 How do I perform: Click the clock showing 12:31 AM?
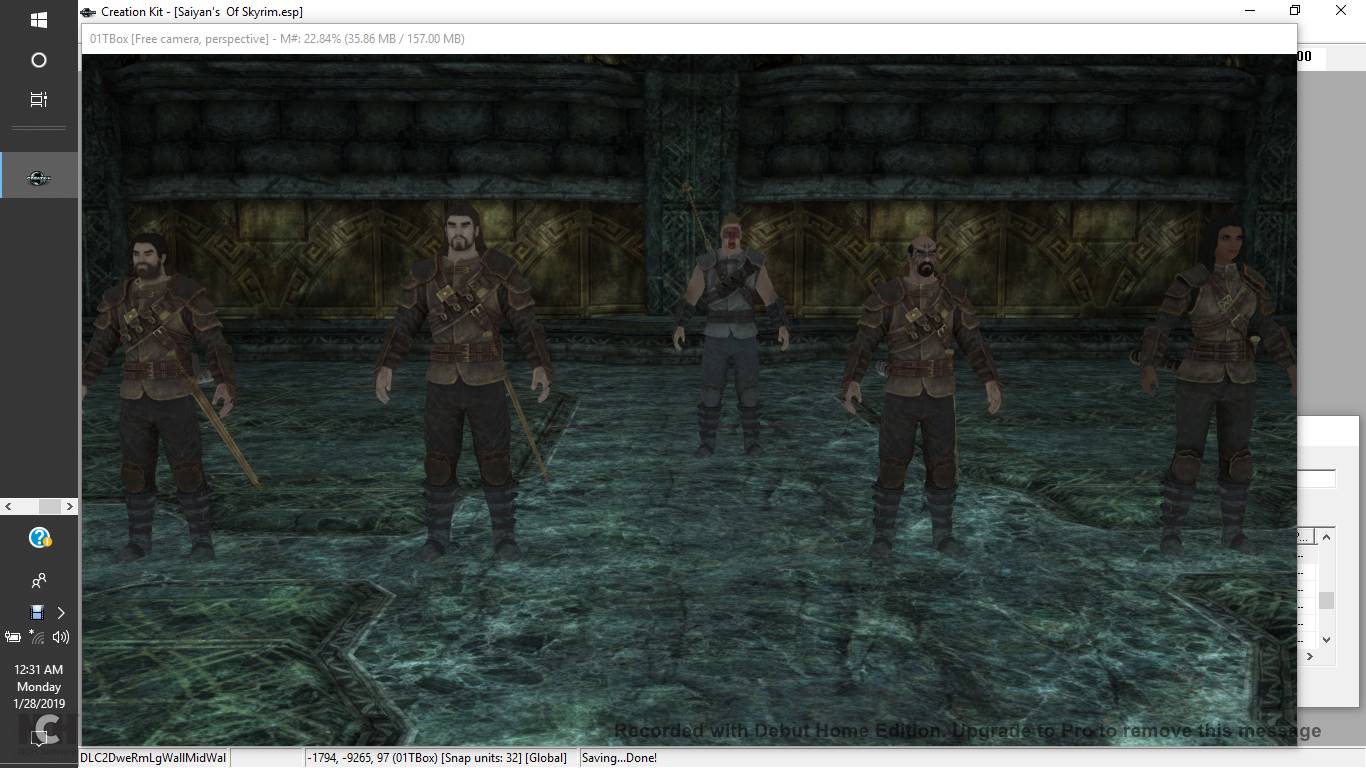39,686
